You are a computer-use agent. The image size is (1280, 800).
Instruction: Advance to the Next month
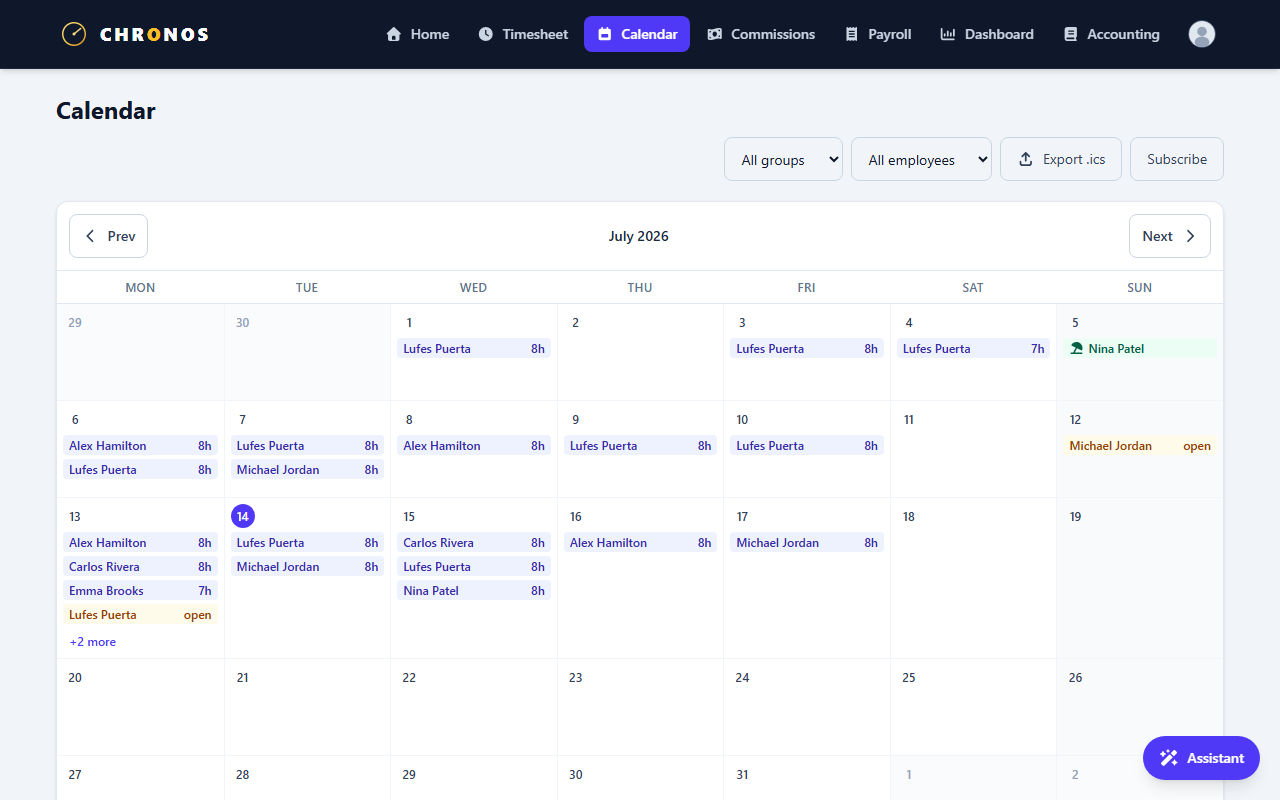click(1170, 236)
